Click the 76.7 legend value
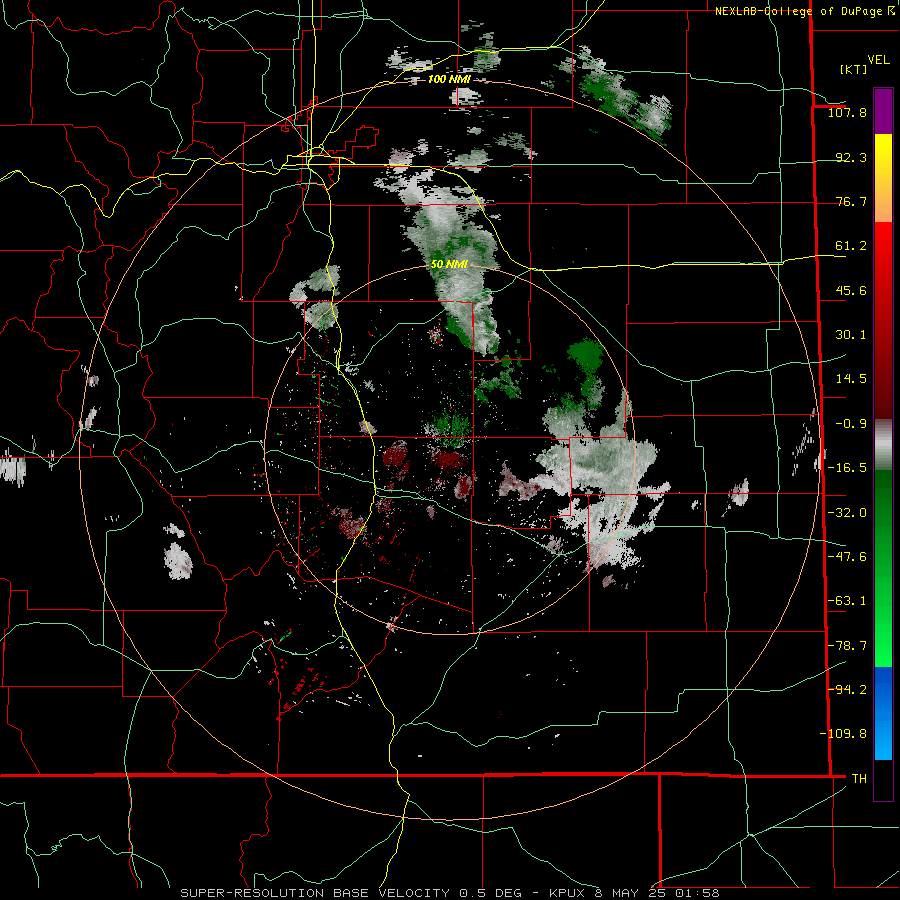900x900 pixels. point(851,201)
